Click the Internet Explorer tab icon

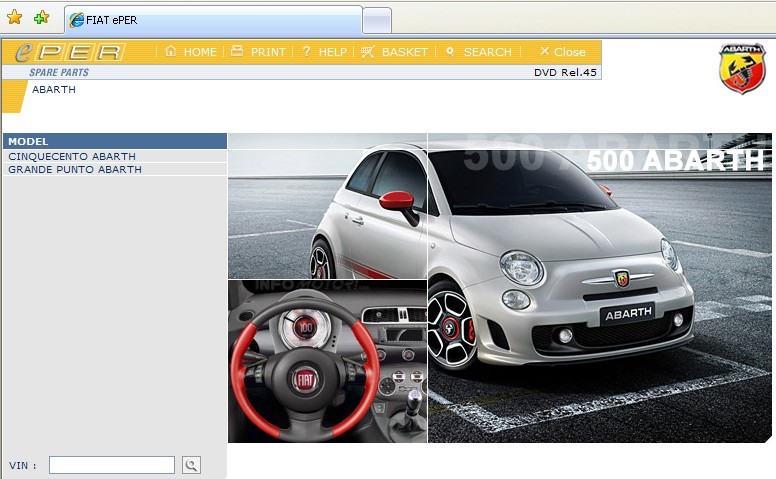tap(77, 20)
